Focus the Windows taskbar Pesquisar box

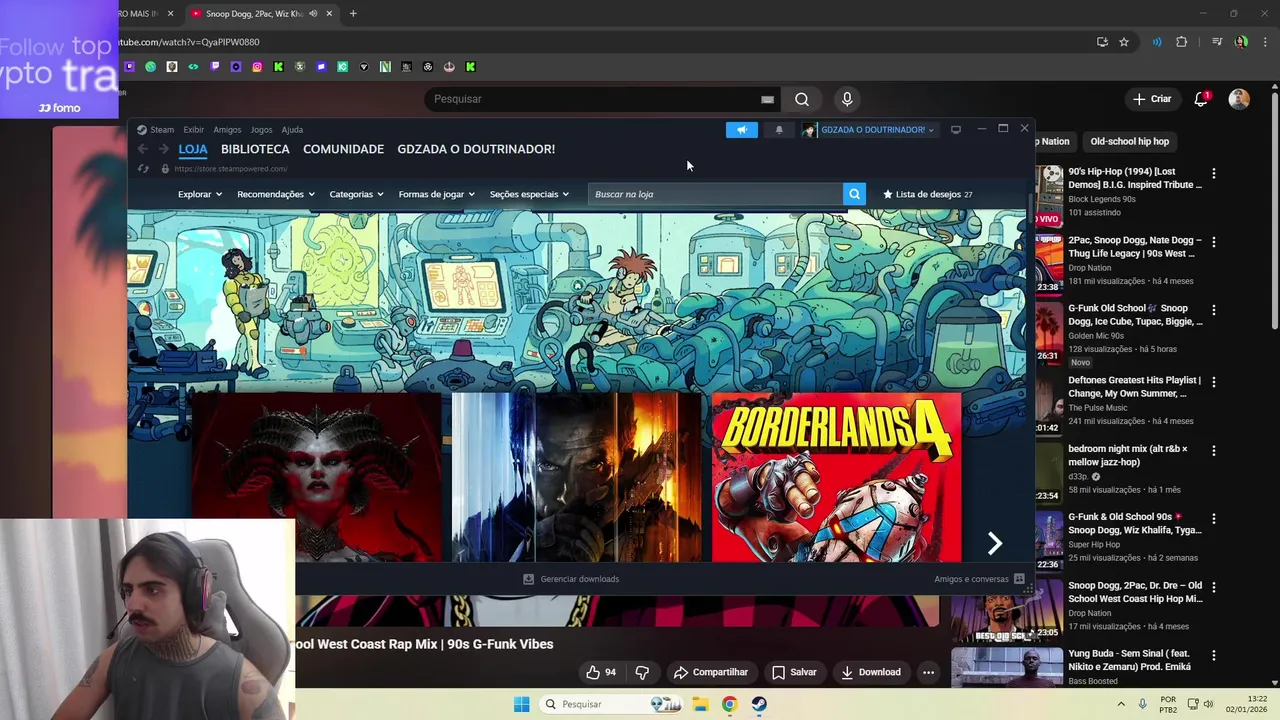(x=611, y=704)
